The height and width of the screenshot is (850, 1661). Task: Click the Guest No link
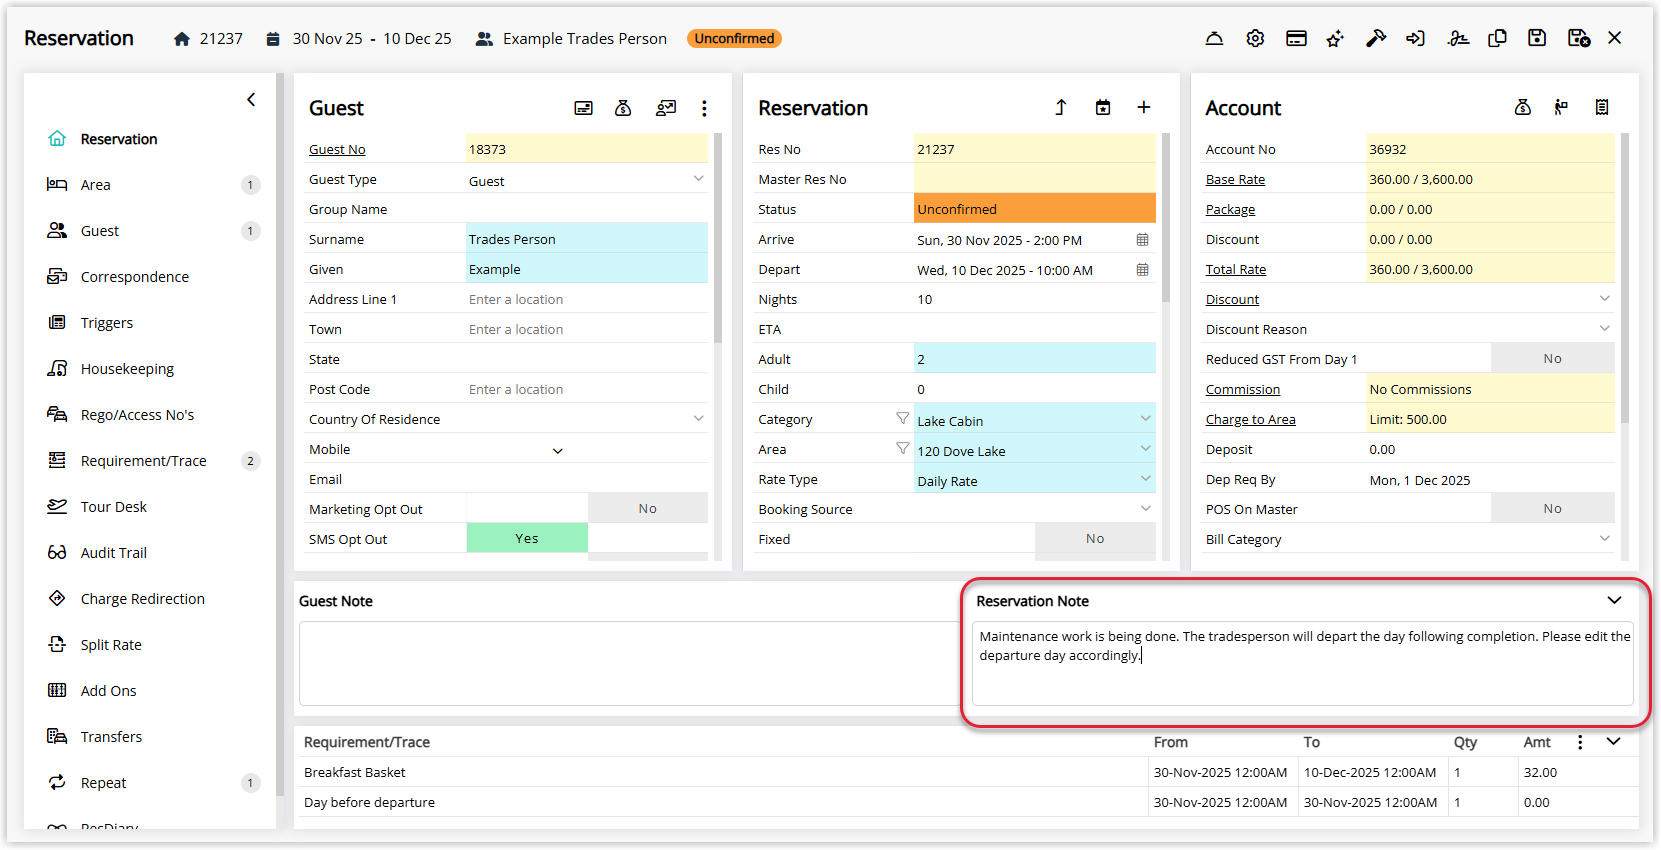click(337, 149)
